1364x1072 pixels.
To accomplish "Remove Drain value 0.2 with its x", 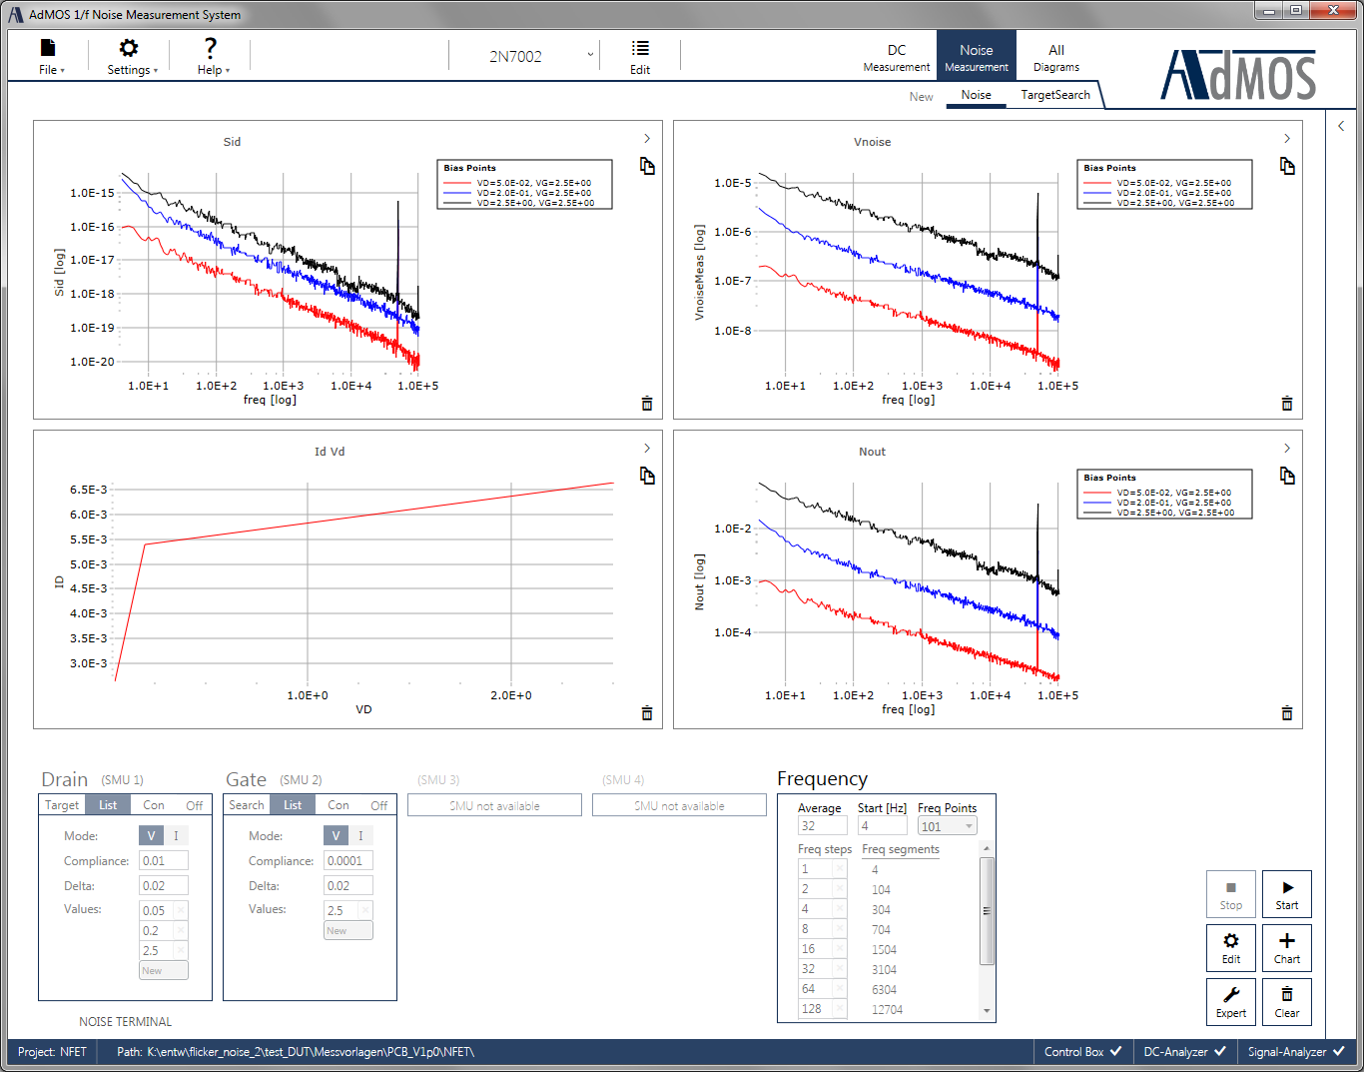I will (181, 930).
